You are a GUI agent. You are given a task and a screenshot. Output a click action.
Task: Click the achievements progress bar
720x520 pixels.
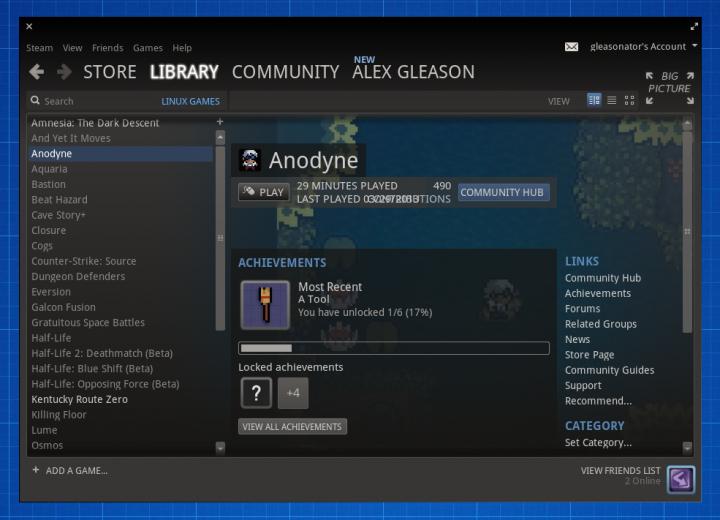[394, 348]
